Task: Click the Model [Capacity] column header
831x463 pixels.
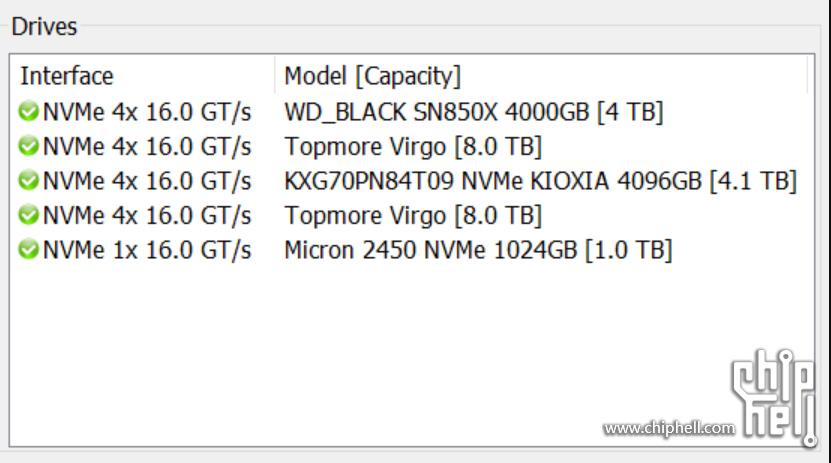Action: (373, 76)
